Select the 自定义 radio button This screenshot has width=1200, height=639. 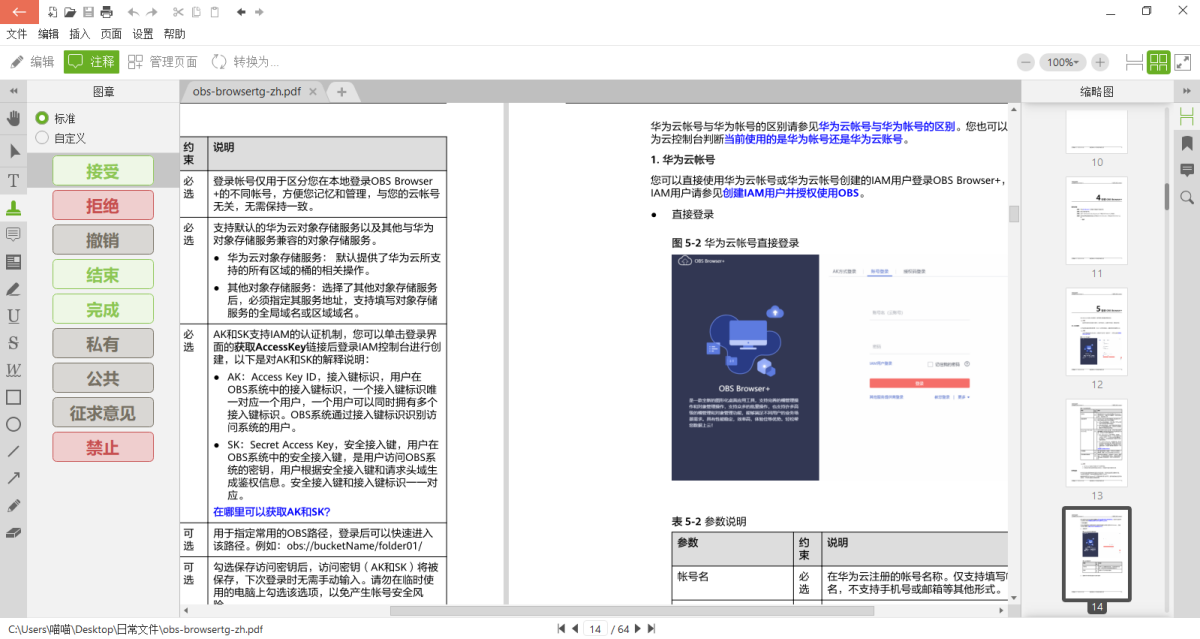[x=42, y=137]
